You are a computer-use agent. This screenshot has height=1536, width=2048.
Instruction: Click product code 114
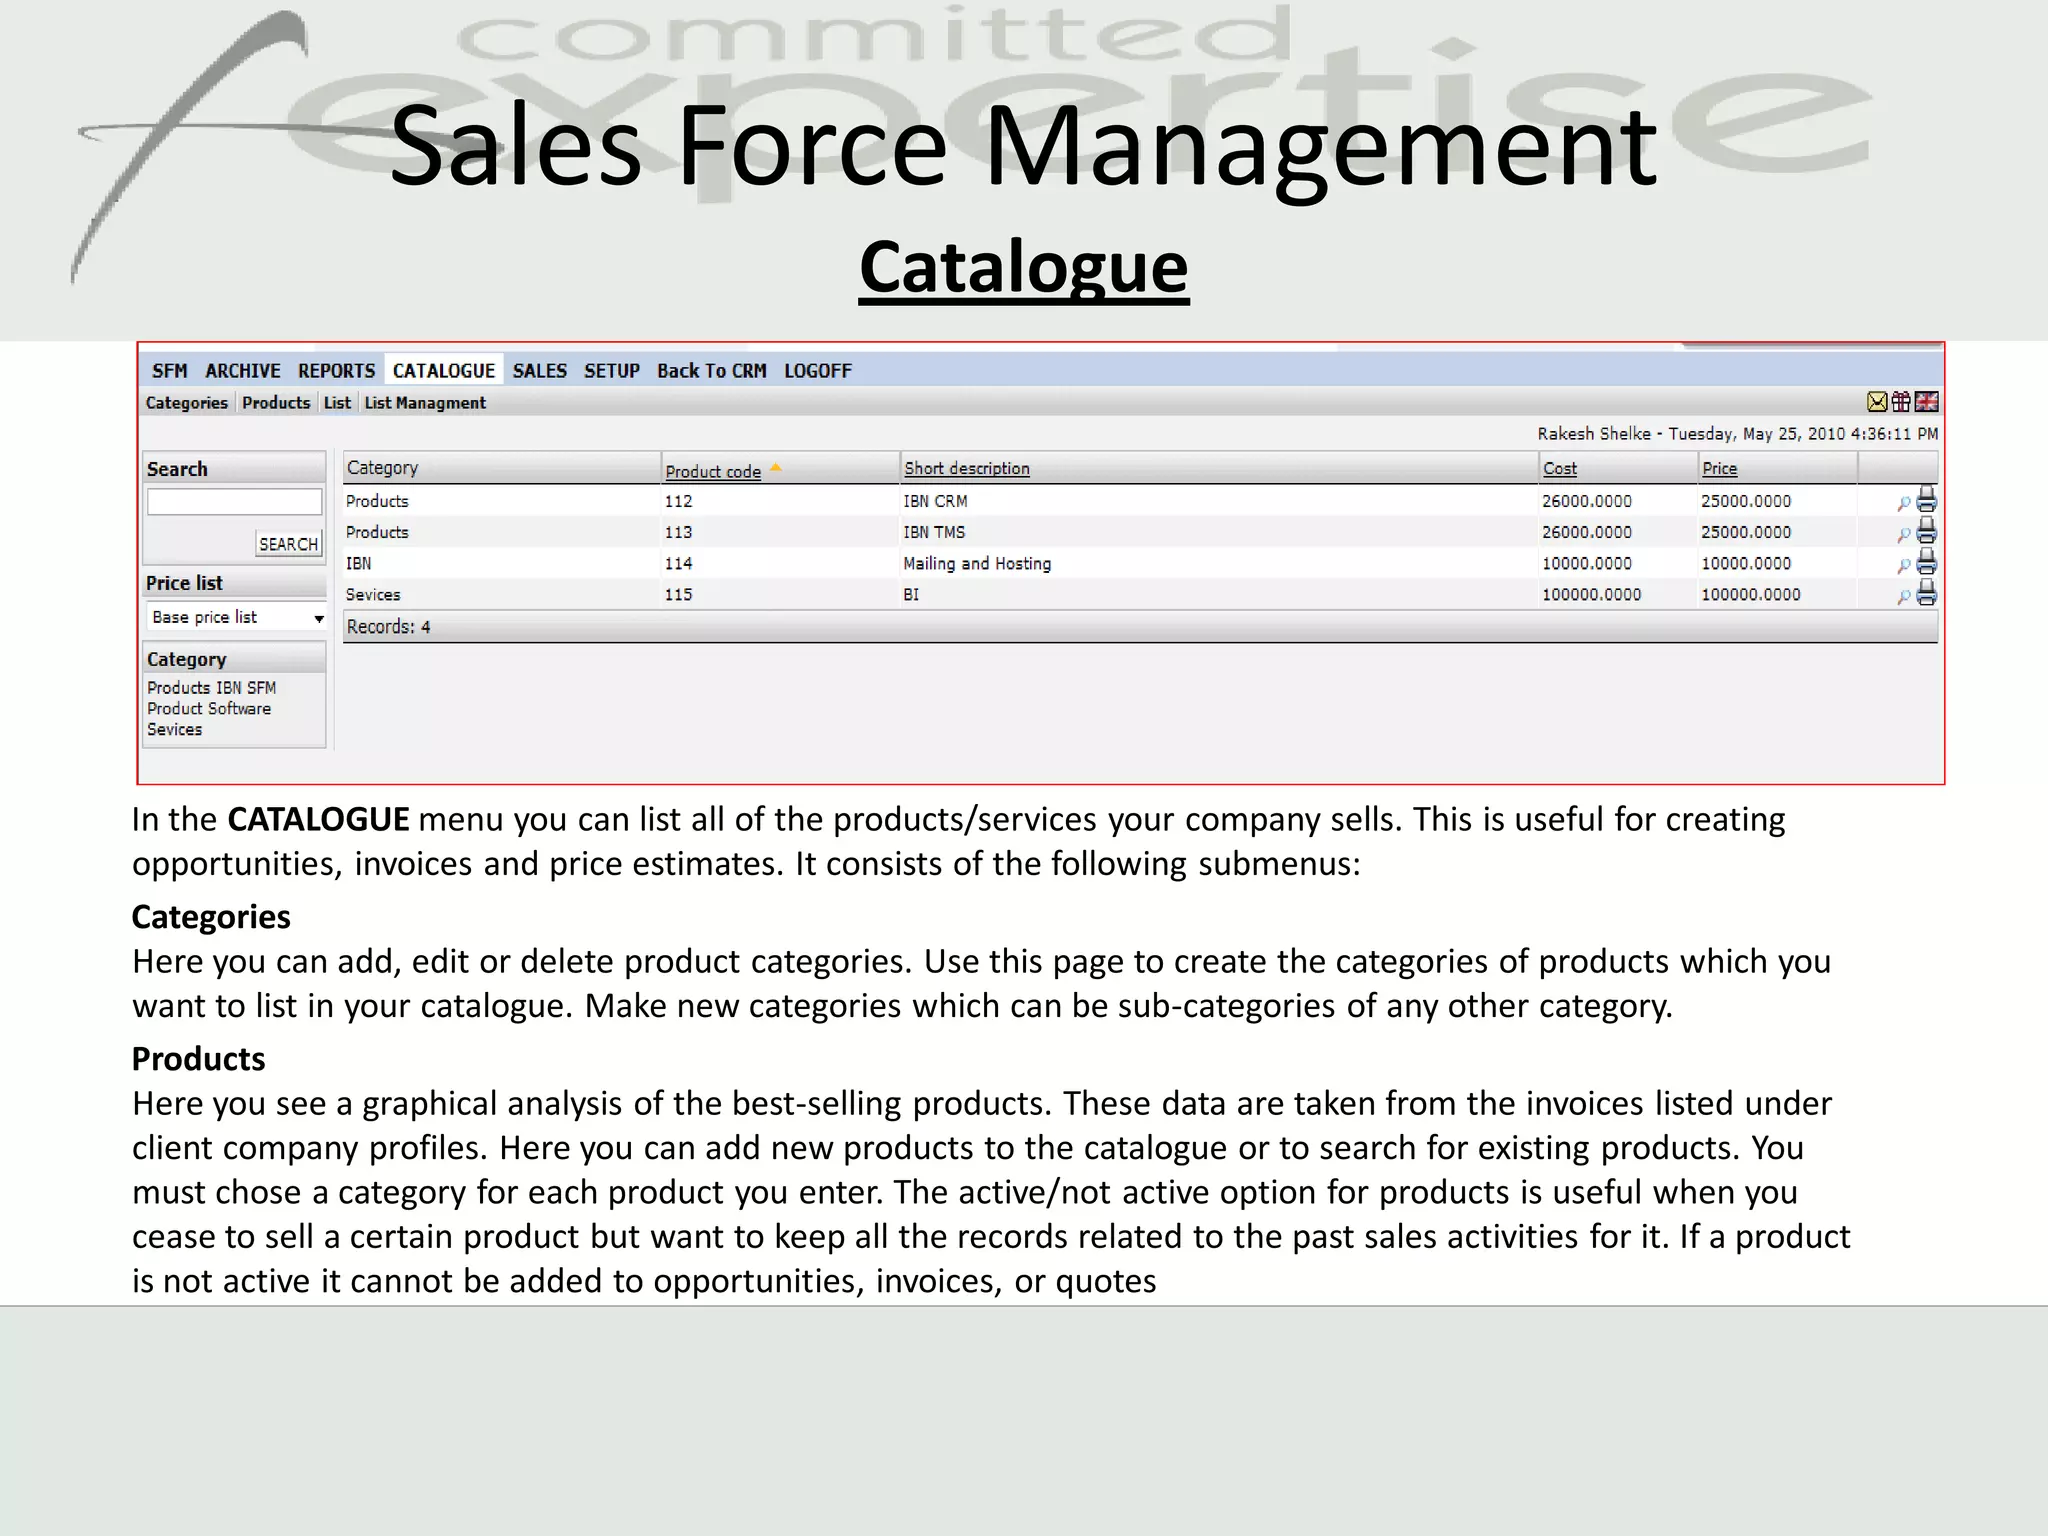point(678,563)
